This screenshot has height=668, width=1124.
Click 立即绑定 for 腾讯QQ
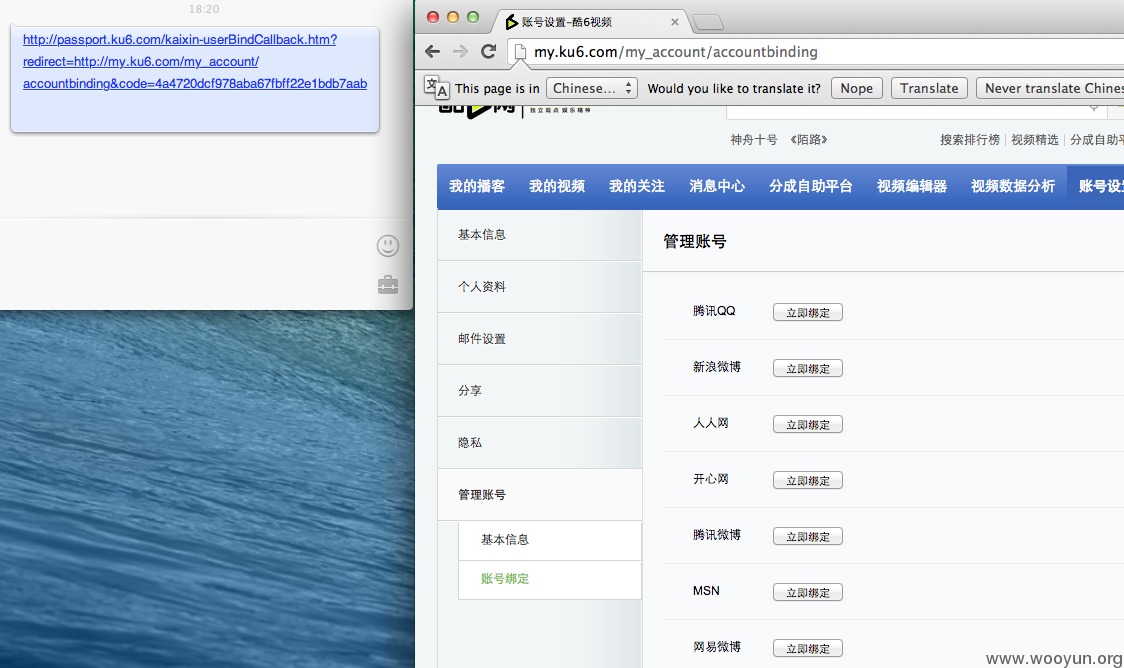pyautogui.click(x=808, y=312)
